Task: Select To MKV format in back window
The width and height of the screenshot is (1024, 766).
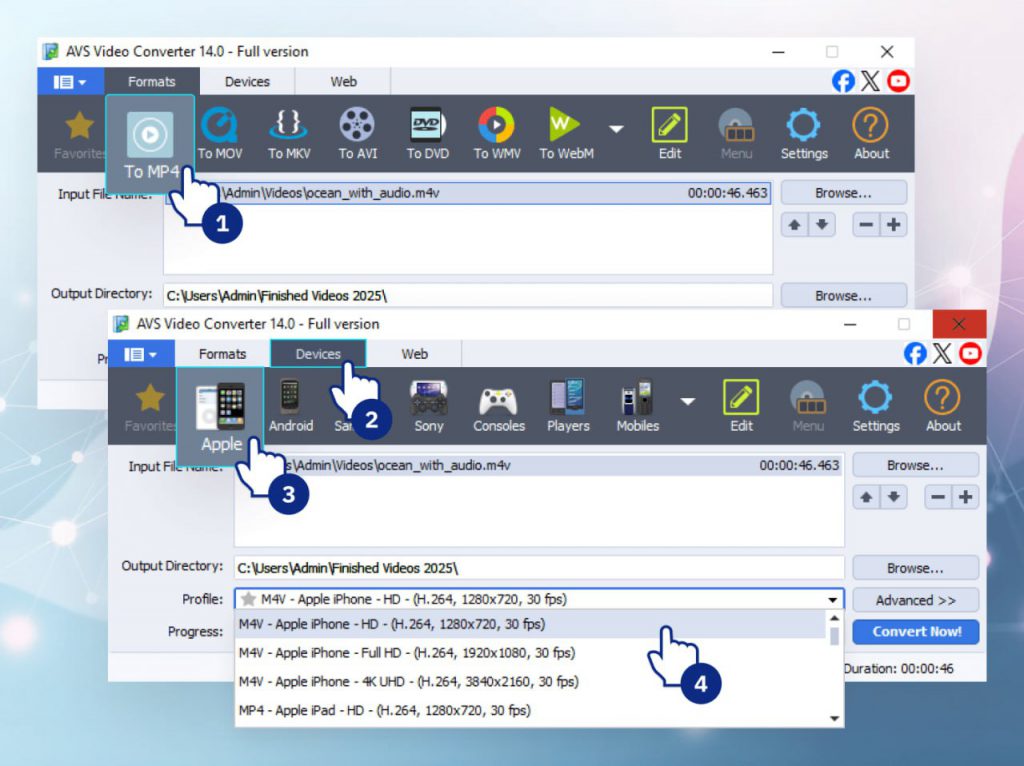Action: pos(289,134)
